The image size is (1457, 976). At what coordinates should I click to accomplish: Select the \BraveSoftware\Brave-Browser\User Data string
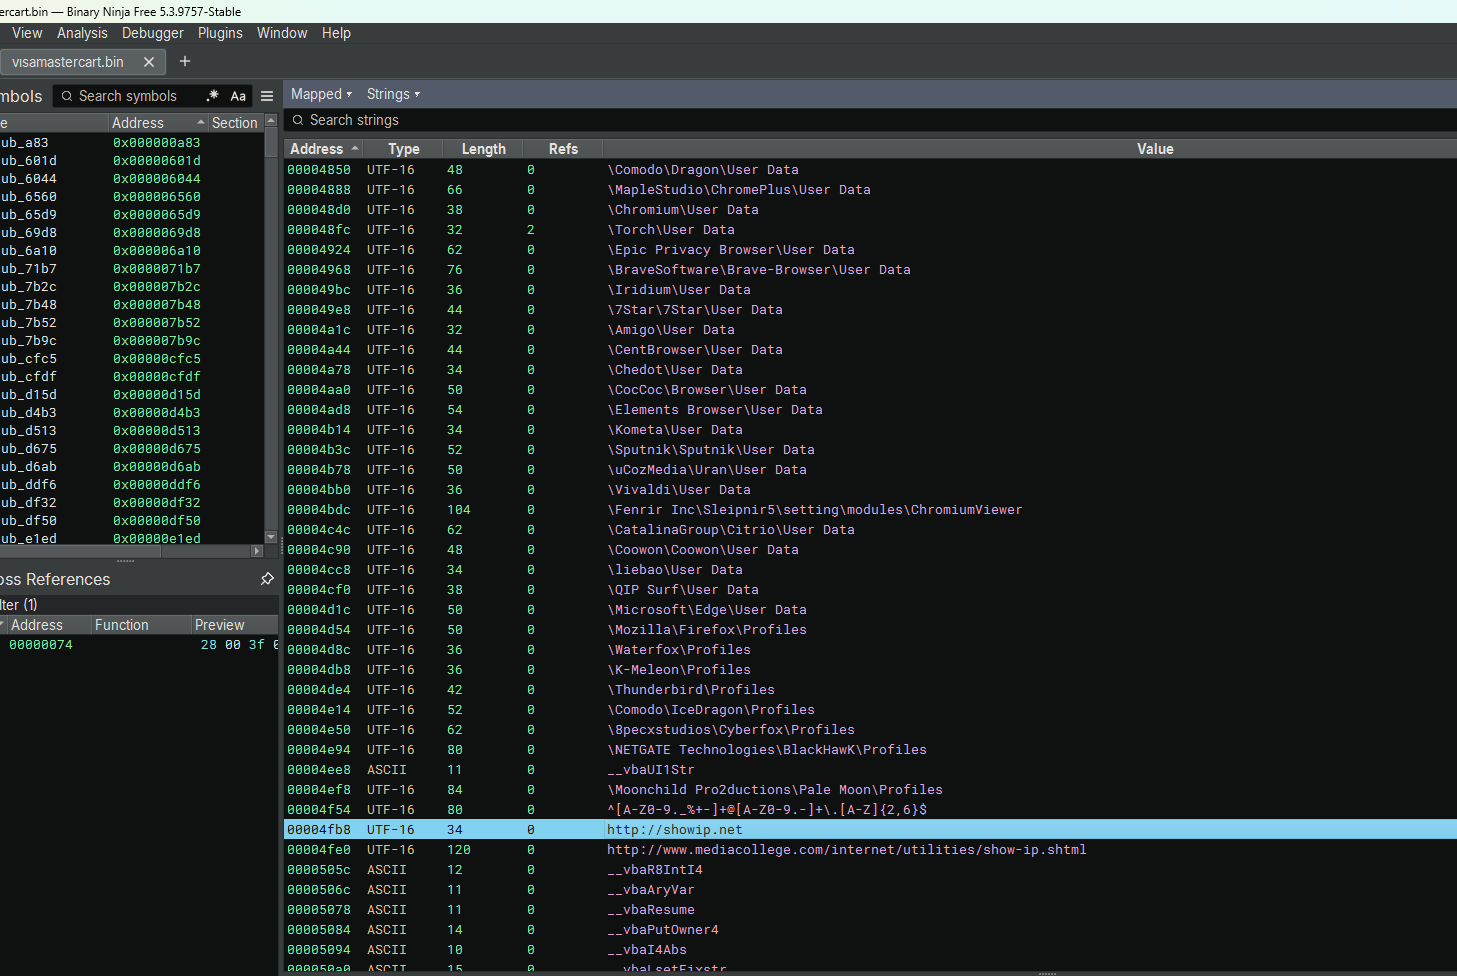click(870, 270)
